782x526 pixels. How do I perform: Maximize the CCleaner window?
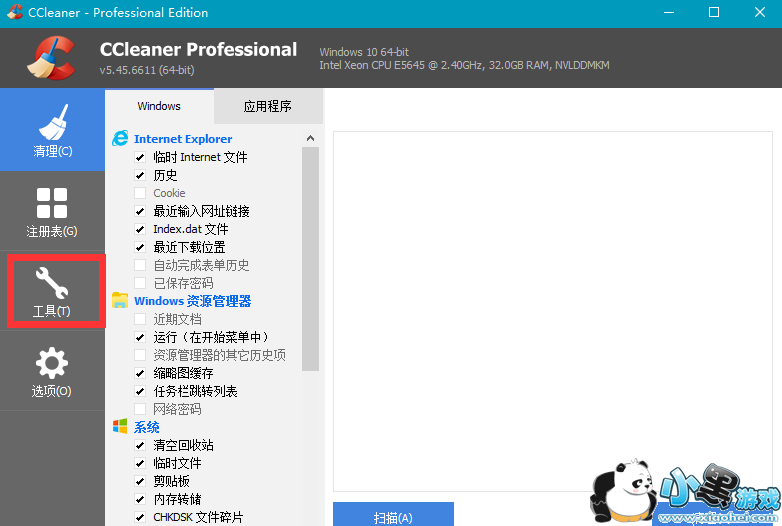coord(714,12)
